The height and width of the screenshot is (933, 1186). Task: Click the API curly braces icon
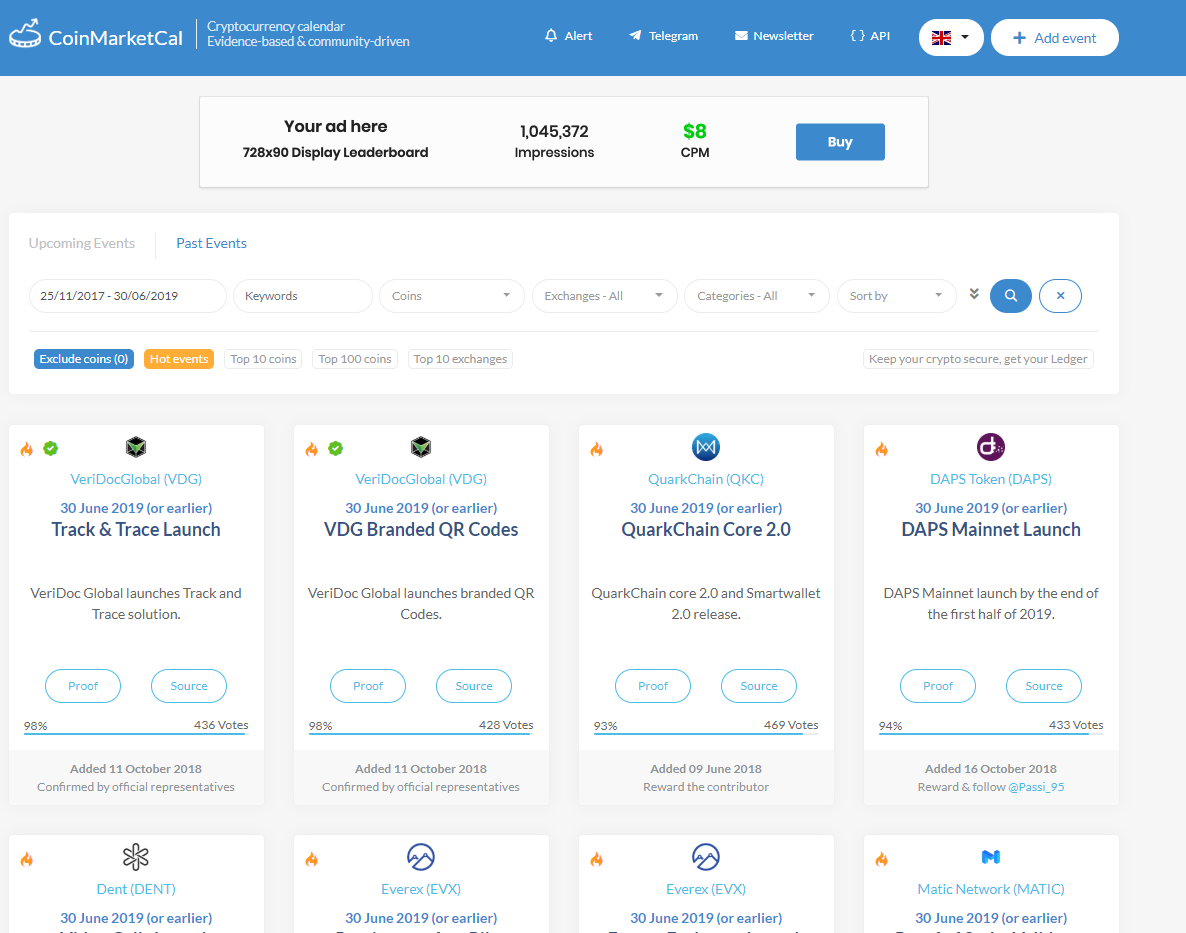tap(857, 36)
